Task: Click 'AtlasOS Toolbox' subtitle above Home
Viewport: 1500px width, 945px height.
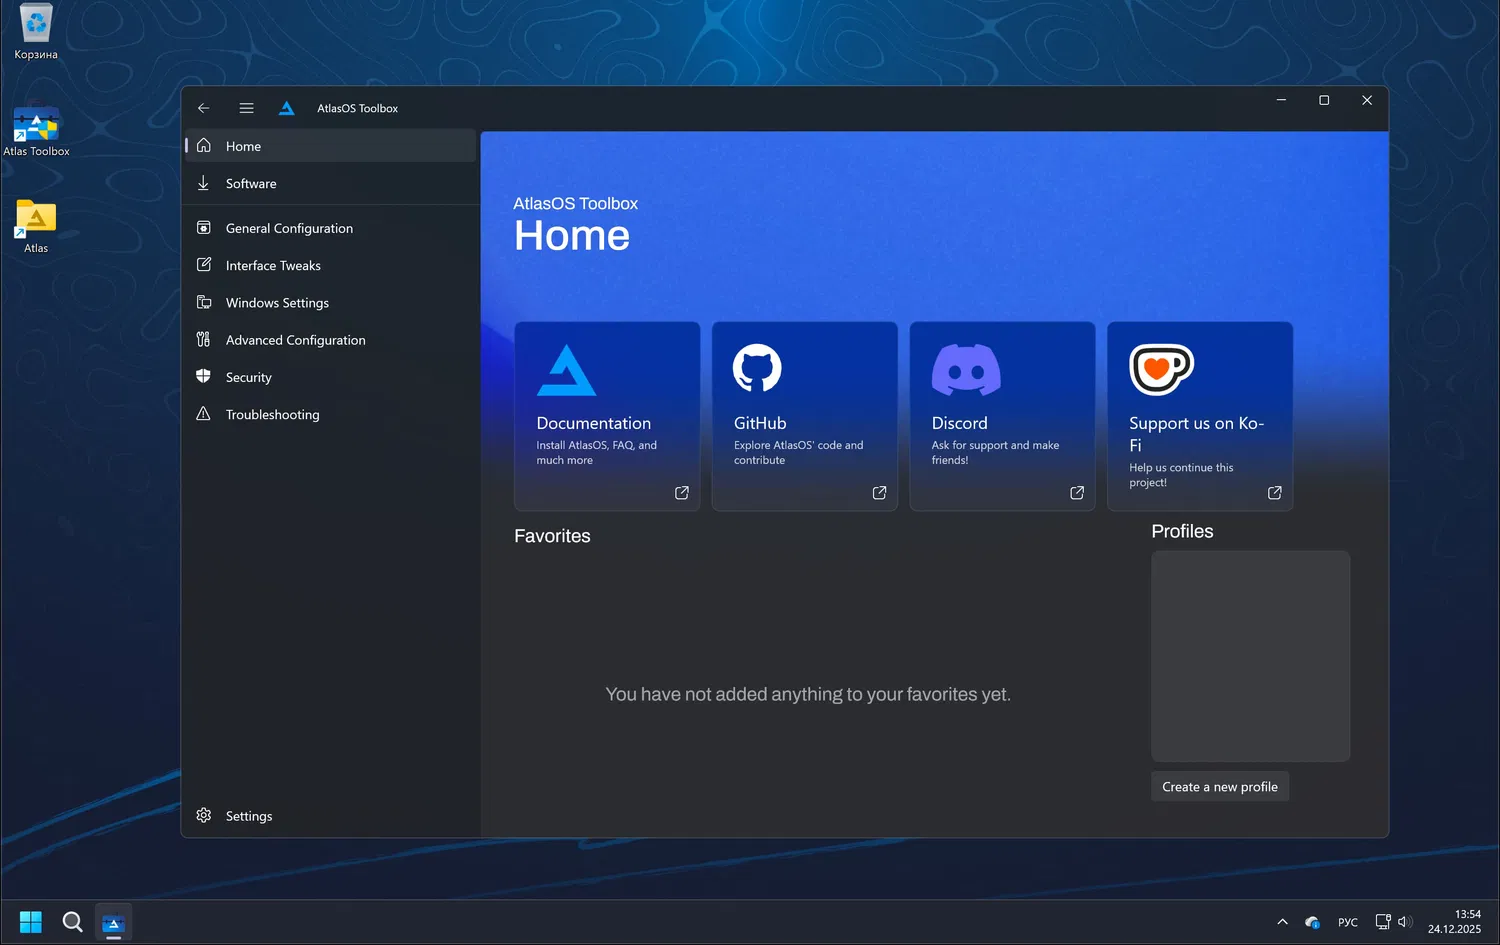Action: 576,203
